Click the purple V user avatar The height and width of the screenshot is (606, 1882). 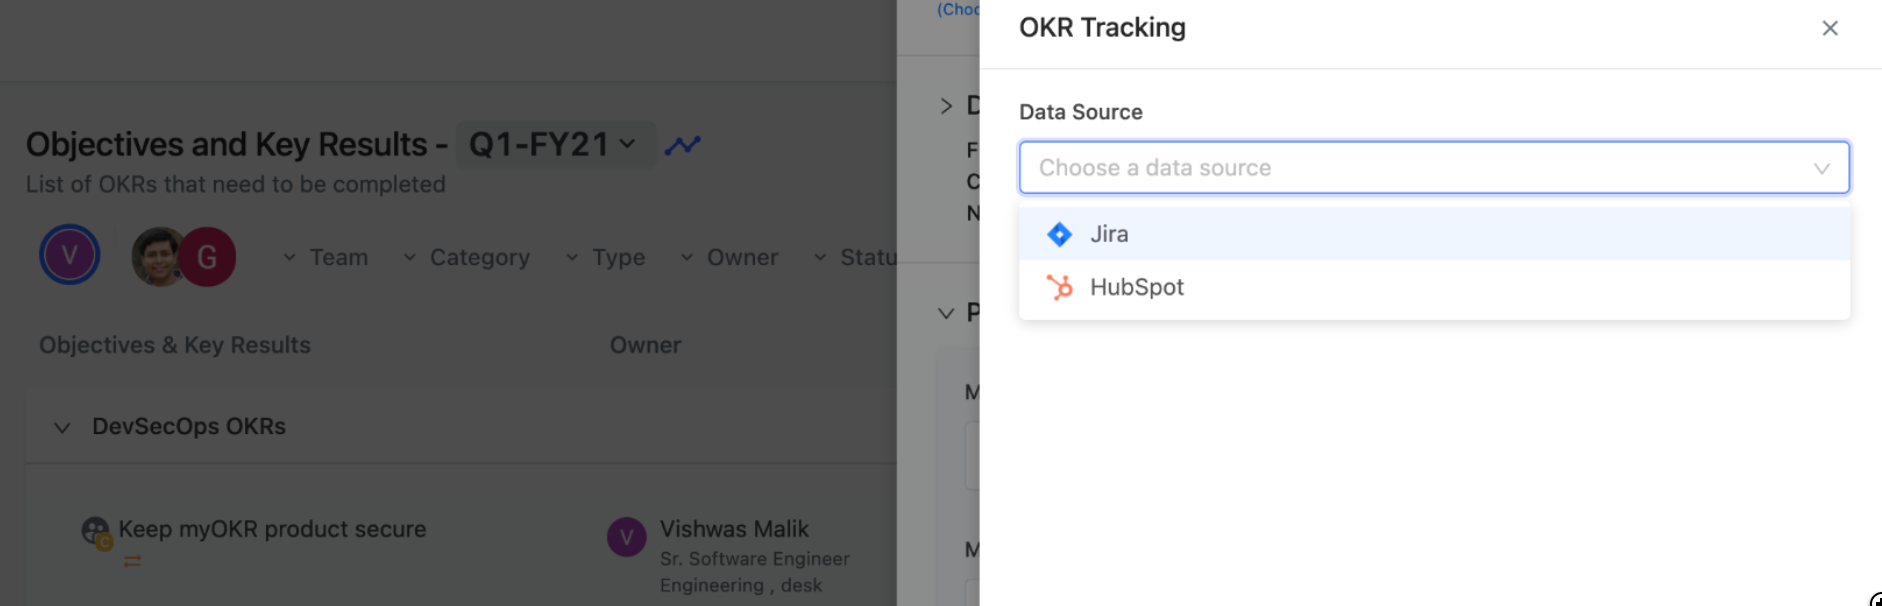click(70, 255)
